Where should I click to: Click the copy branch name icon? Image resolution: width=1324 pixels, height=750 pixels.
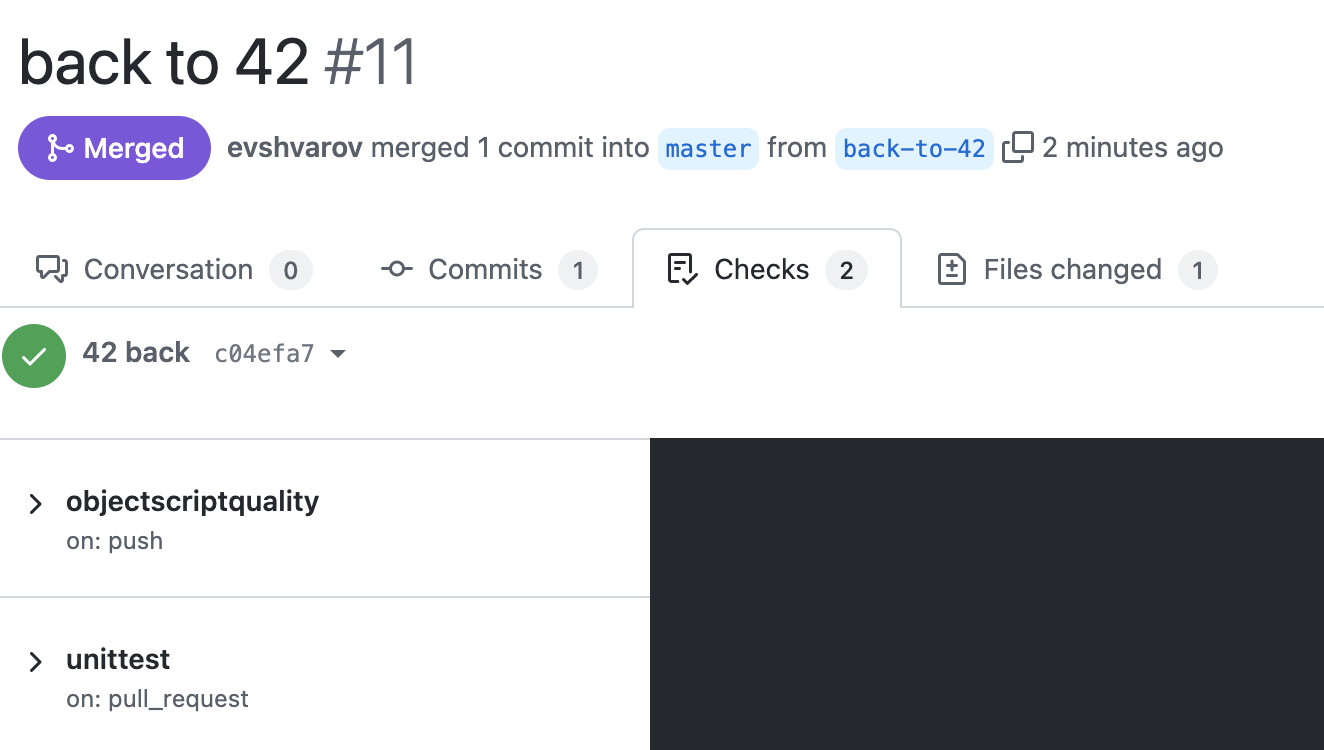click(x=1017, y=148)
